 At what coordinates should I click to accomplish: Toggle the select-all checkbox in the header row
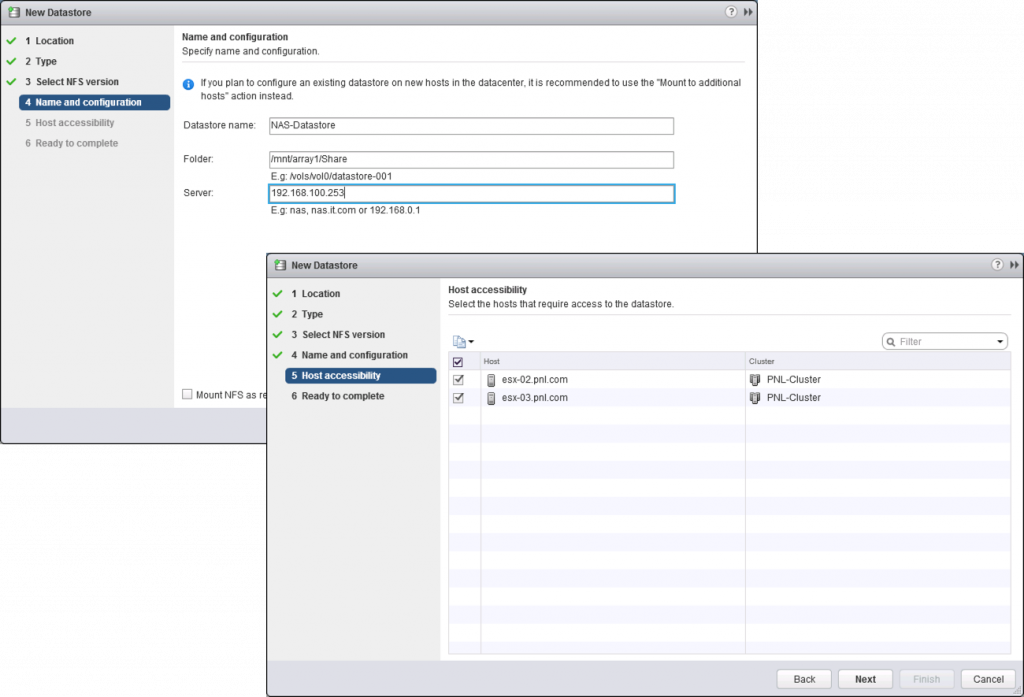click(x=457, y=361)
